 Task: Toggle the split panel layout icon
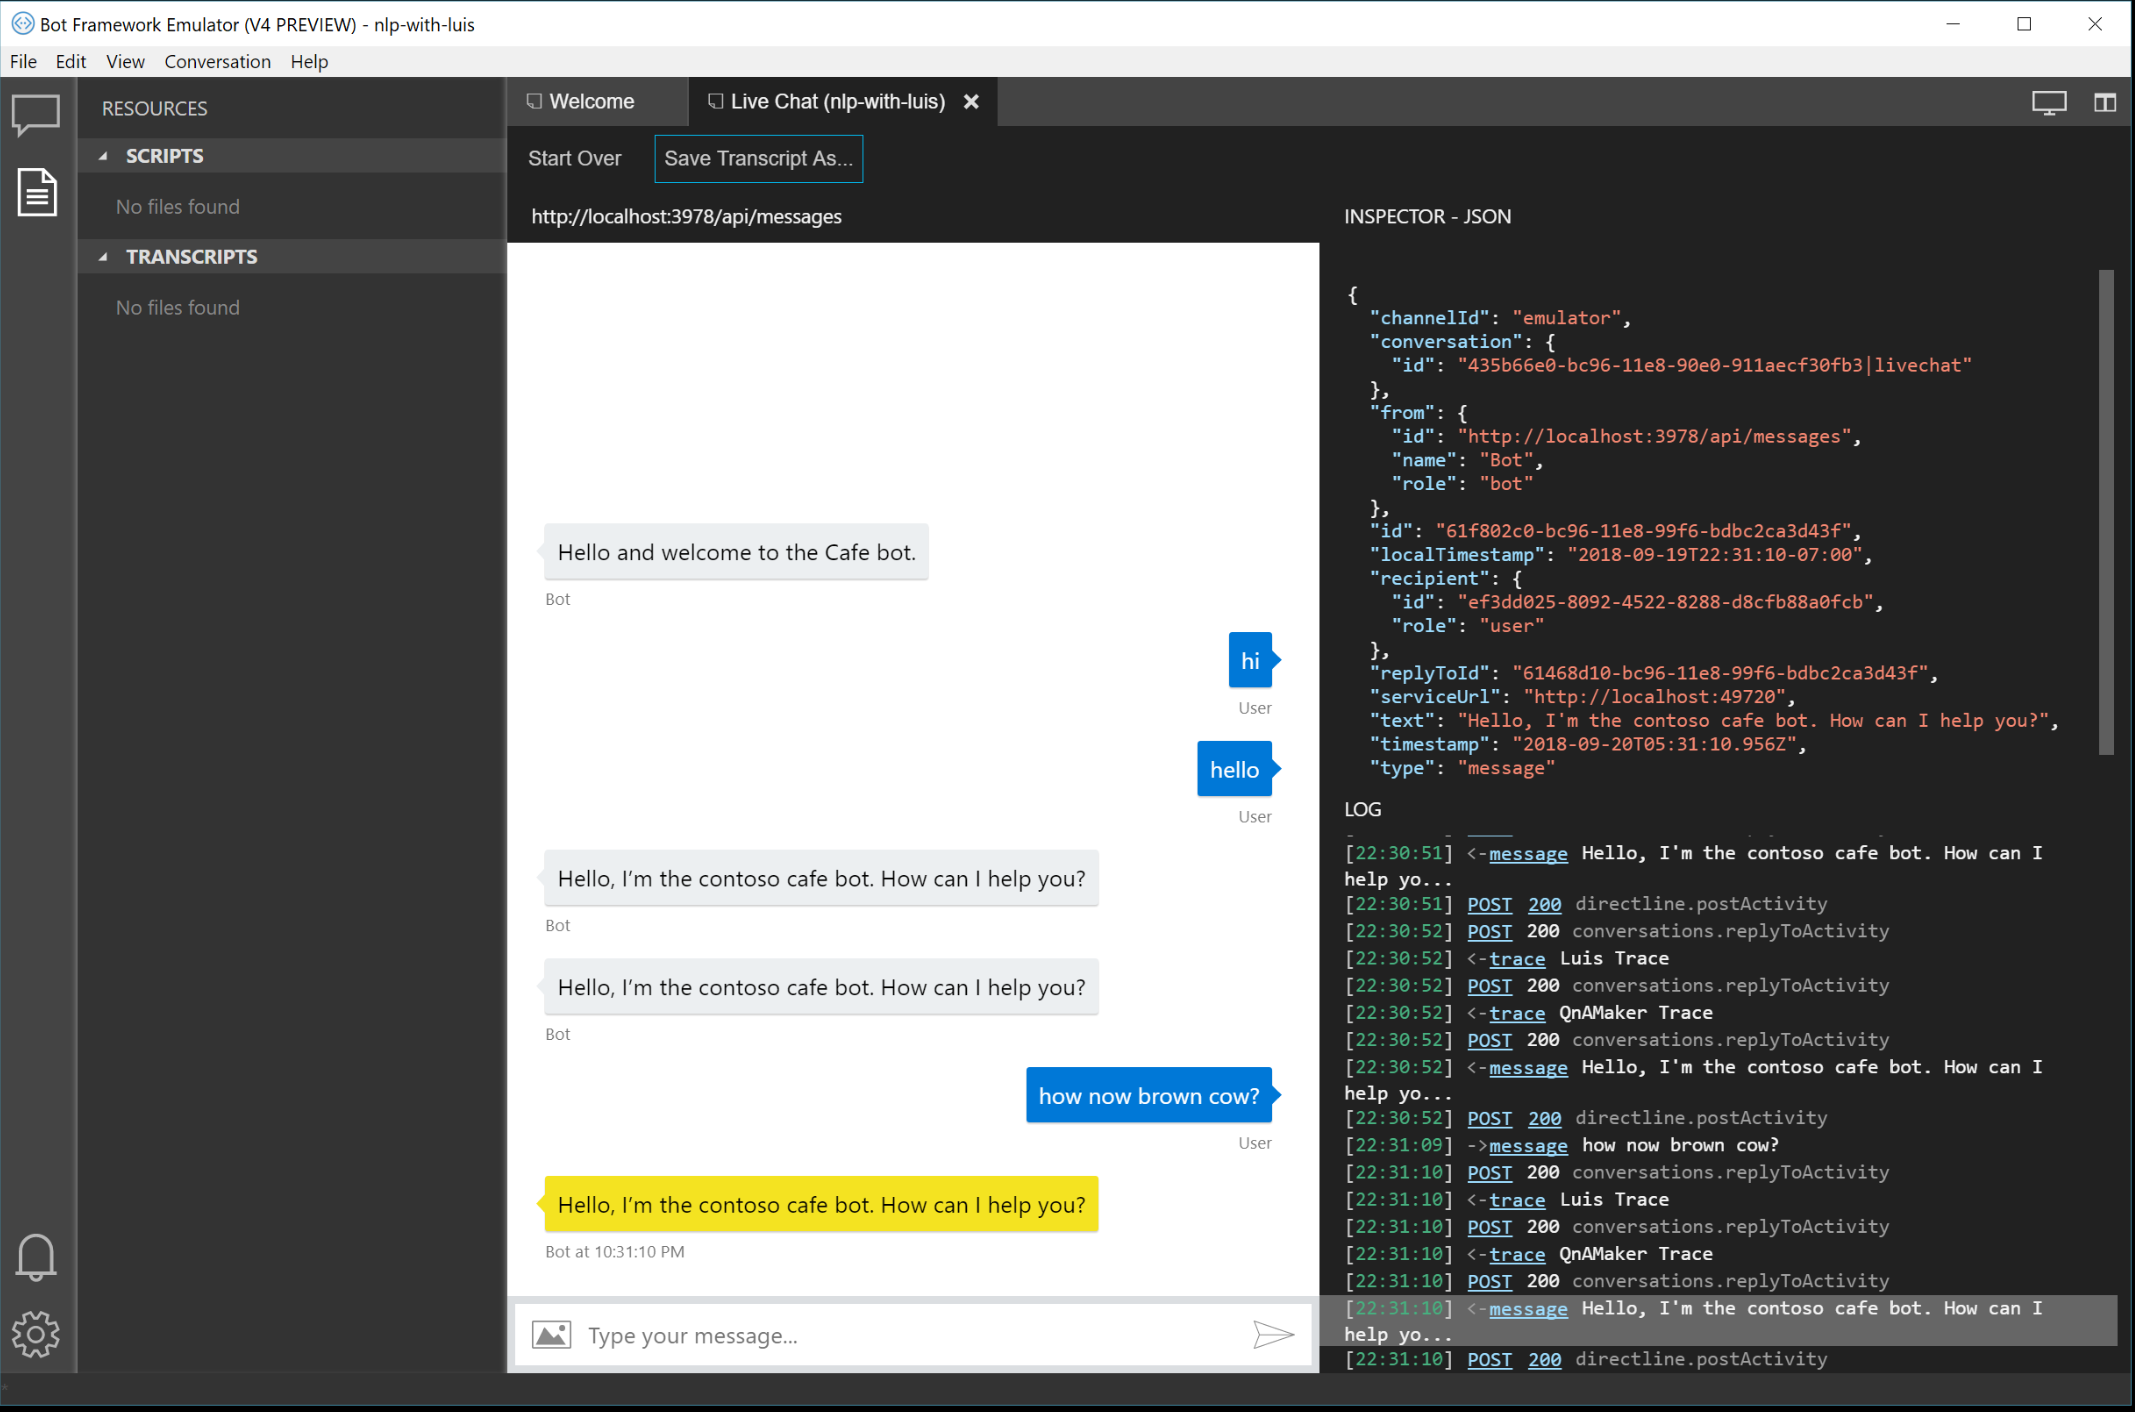(x=2106, y=101)
